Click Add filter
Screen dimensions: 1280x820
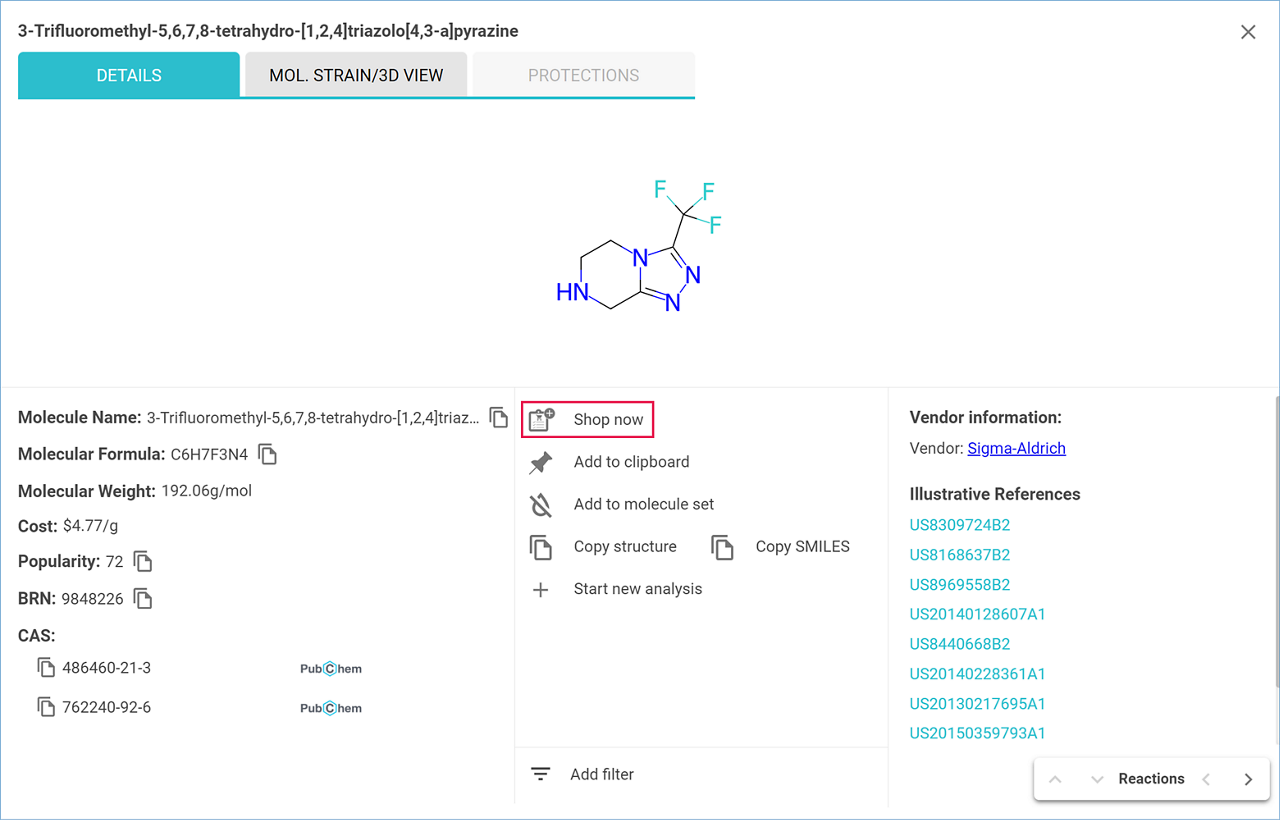pos(602,774)
